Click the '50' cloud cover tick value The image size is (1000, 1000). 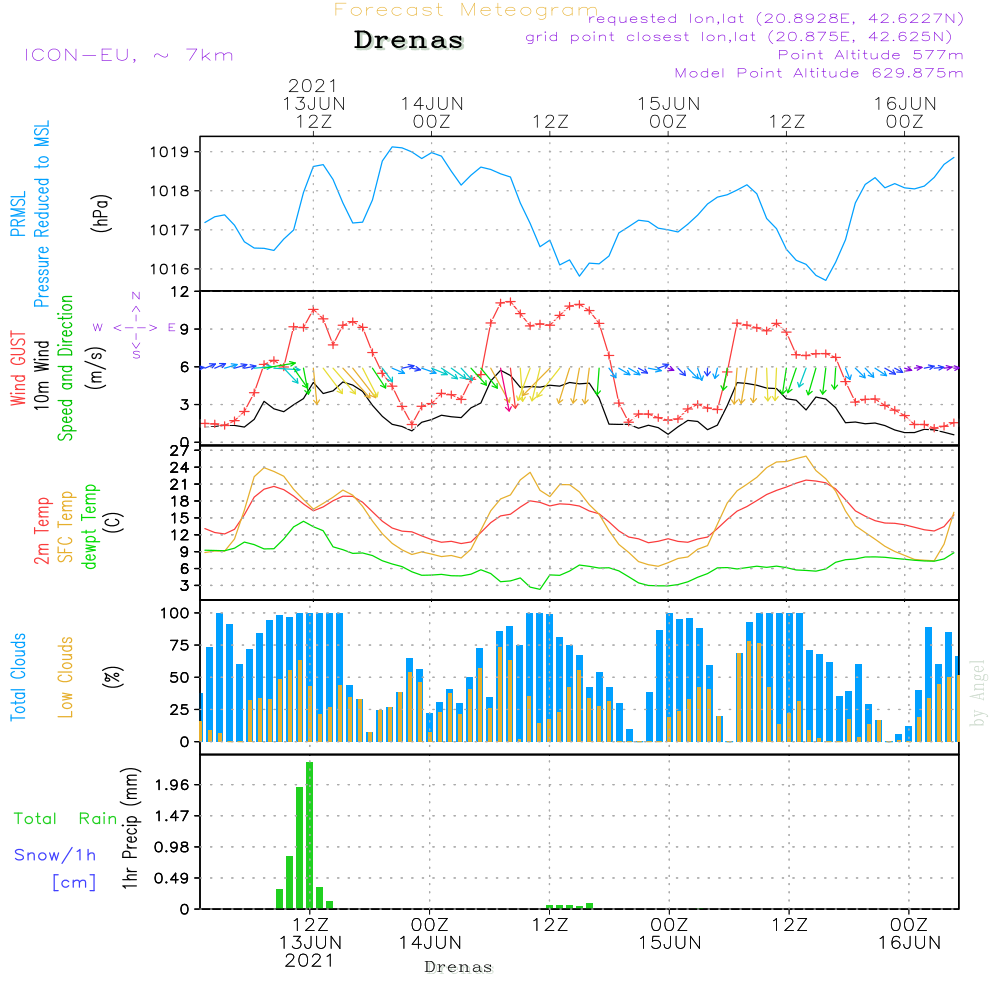[179, 677]
